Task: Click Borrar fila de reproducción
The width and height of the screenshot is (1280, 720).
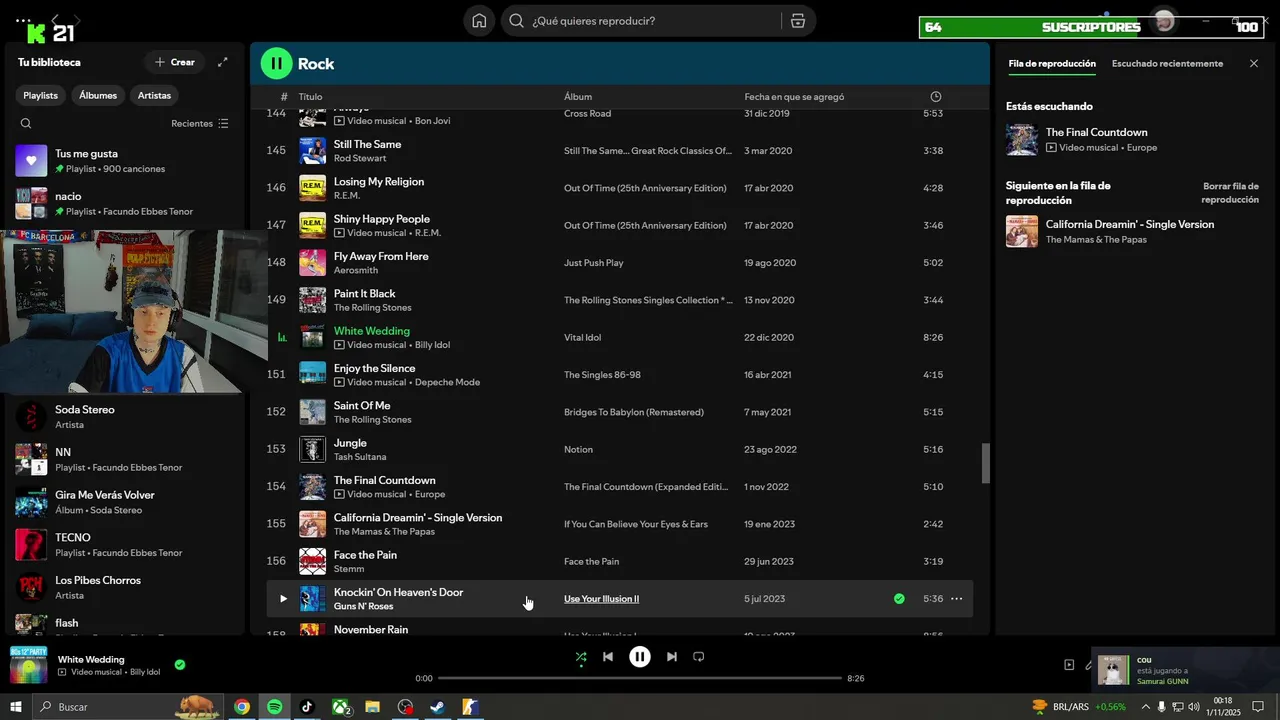Action: pos(1230,193)
